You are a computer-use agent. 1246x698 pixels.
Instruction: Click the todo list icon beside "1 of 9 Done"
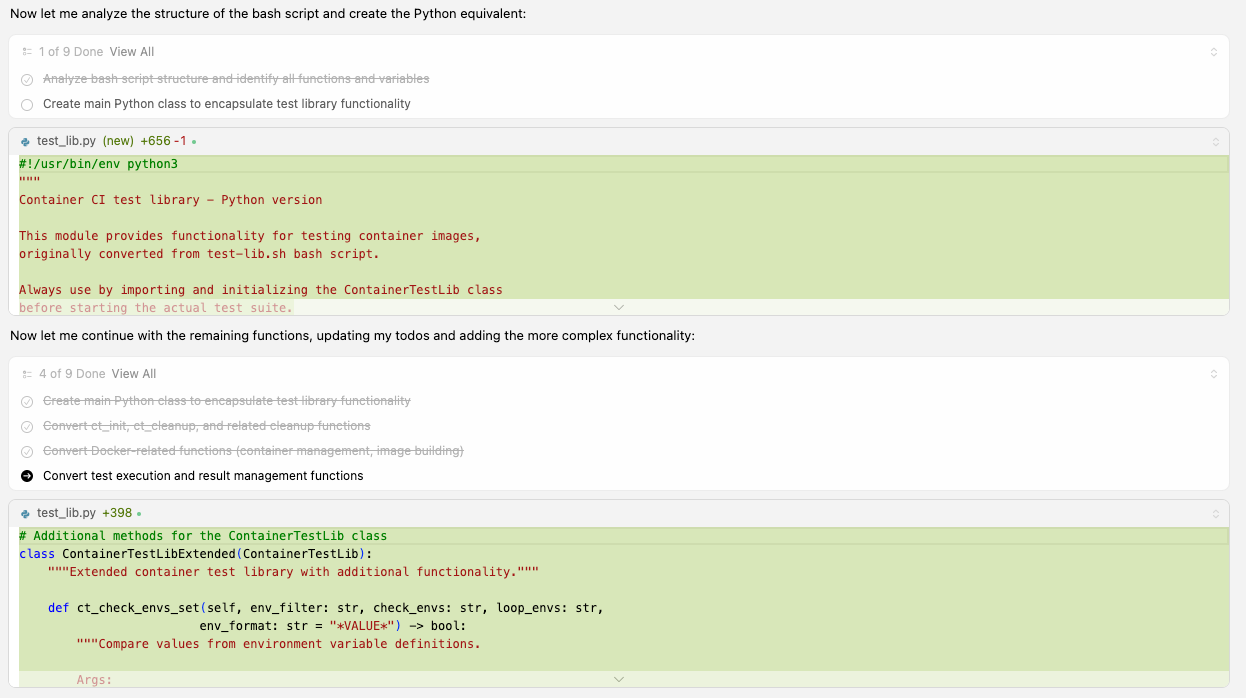27,52
